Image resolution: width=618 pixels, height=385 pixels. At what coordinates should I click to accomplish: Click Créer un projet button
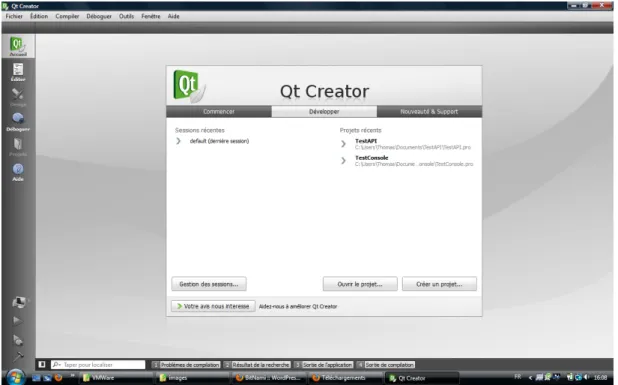click(x=439, y=284)
